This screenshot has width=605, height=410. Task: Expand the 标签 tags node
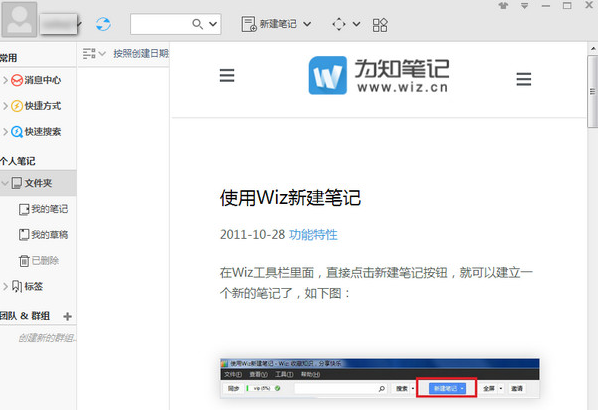(5, 286)
